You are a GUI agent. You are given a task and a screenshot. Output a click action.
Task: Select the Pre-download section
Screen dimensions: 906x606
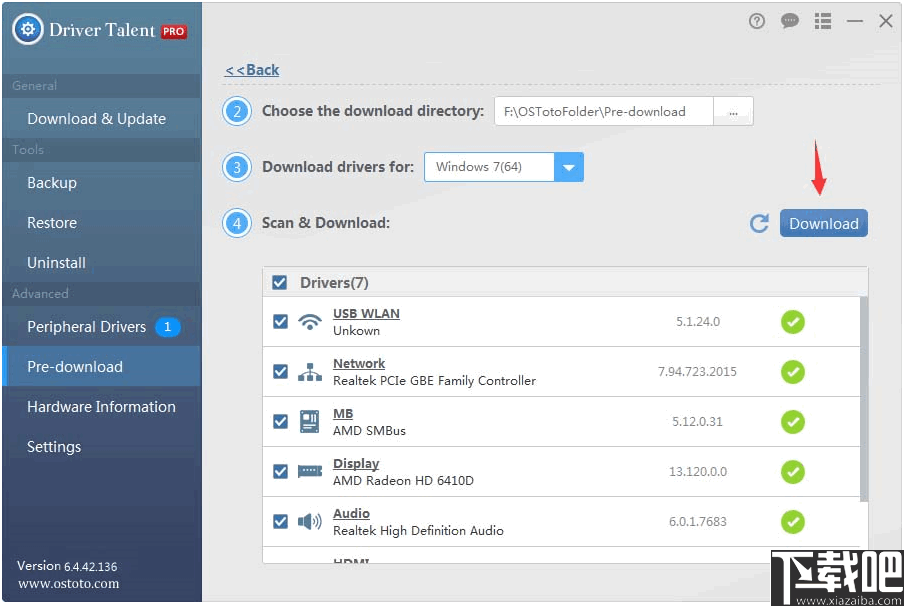tap(102, 366)
